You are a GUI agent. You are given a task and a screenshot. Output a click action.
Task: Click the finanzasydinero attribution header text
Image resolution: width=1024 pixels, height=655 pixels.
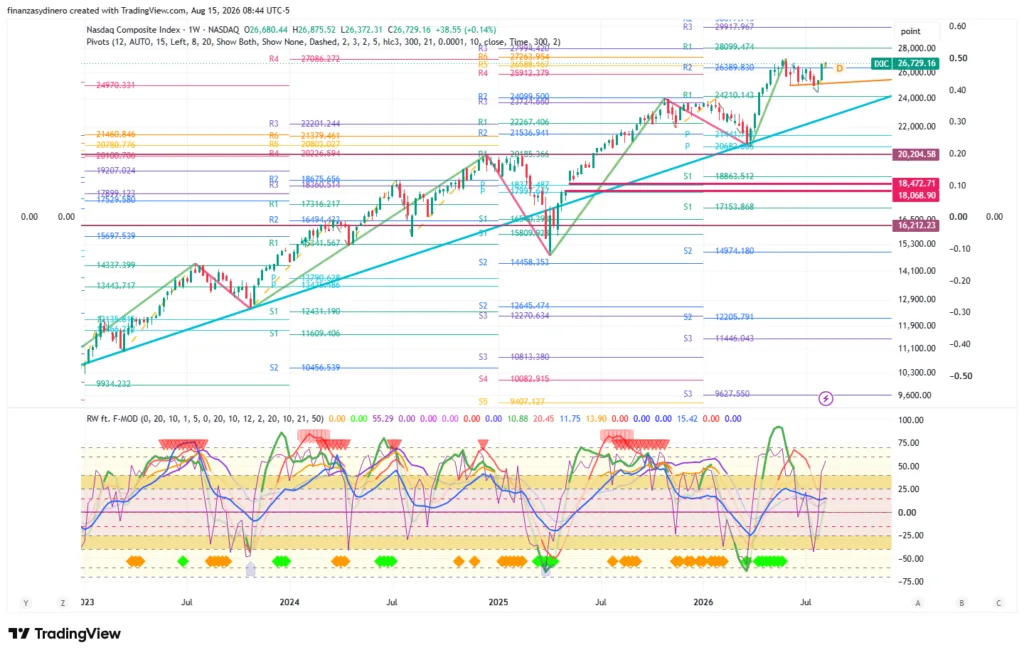(148, 10)
